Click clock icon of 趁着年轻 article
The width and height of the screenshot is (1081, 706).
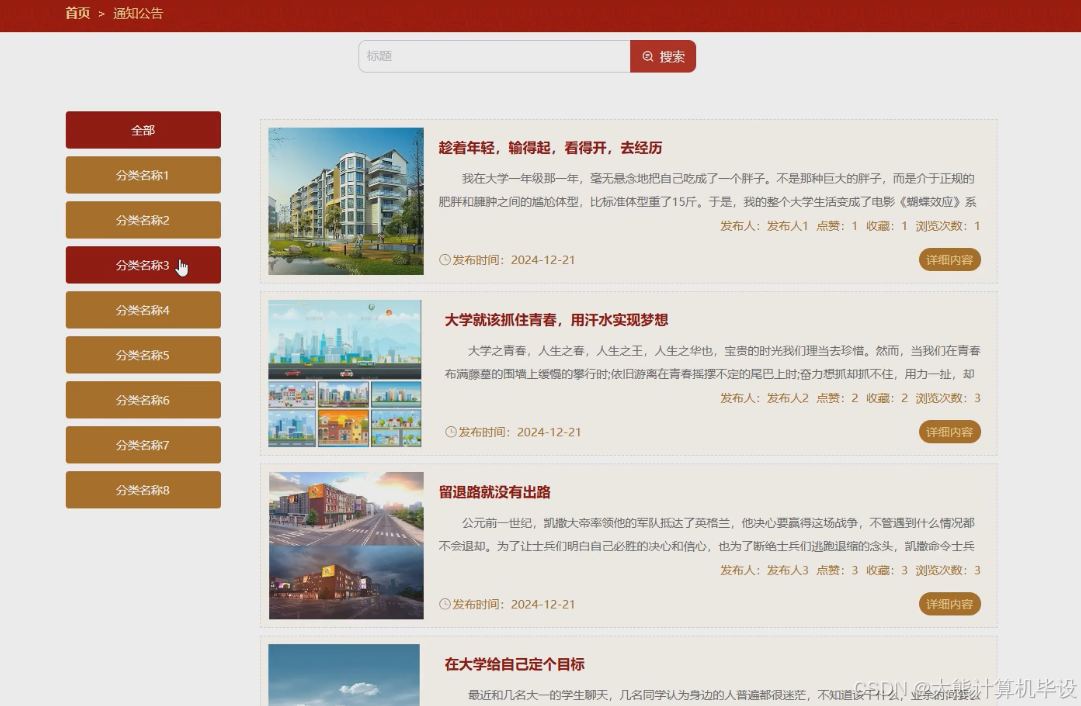click(x=445, y=260)
